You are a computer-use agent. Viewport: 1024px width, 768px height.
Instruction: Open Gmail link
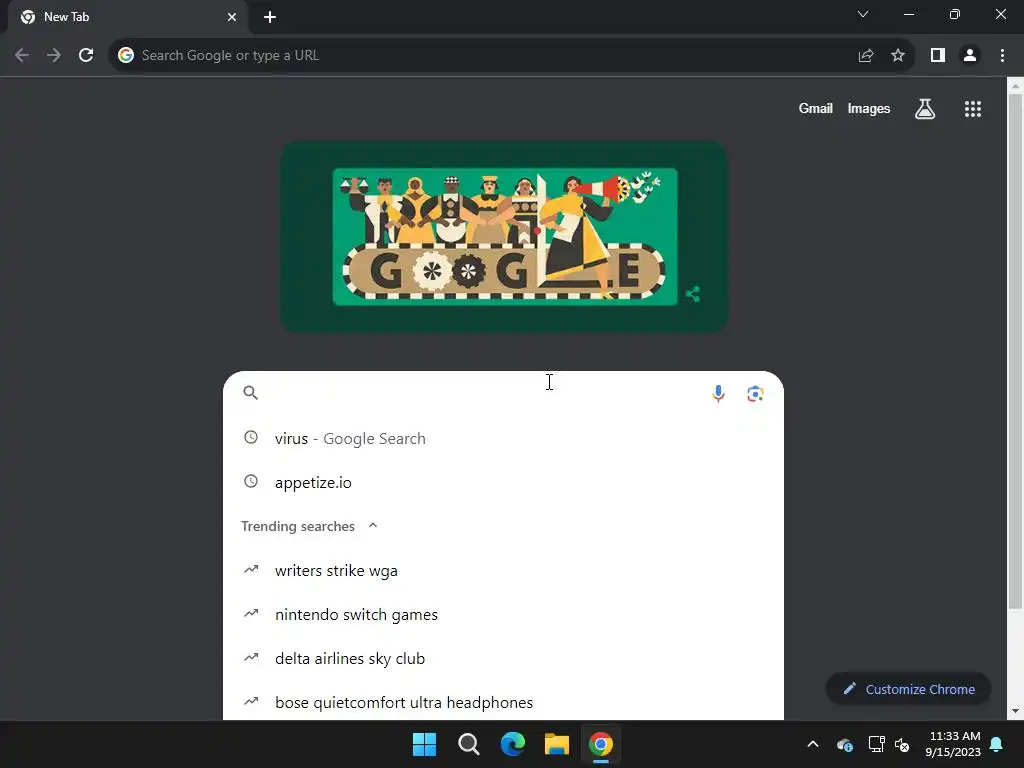coord(816,108)
